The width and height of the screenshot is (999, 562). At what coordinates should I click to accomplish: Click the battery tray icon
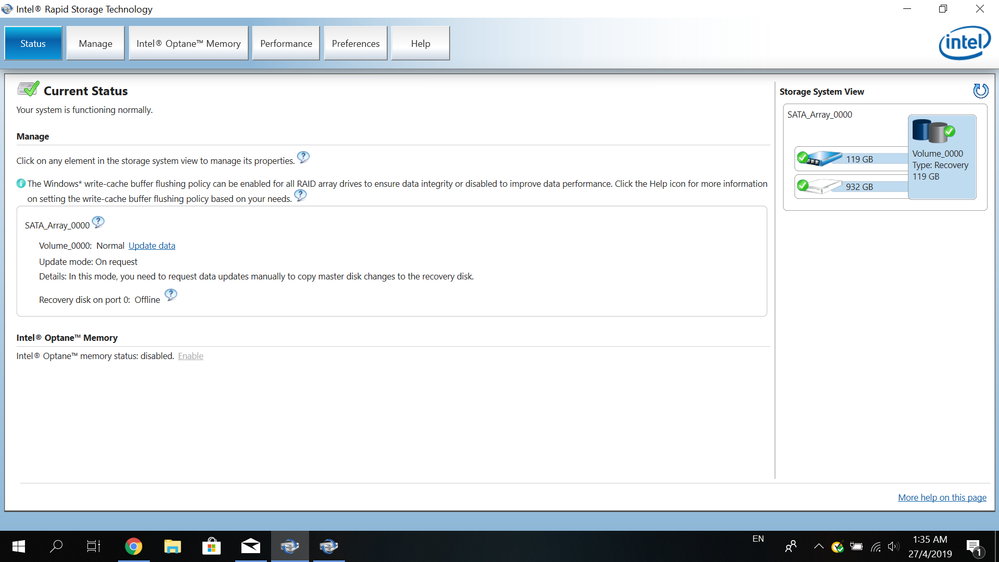pyautogui.click(x=856, y=547)
